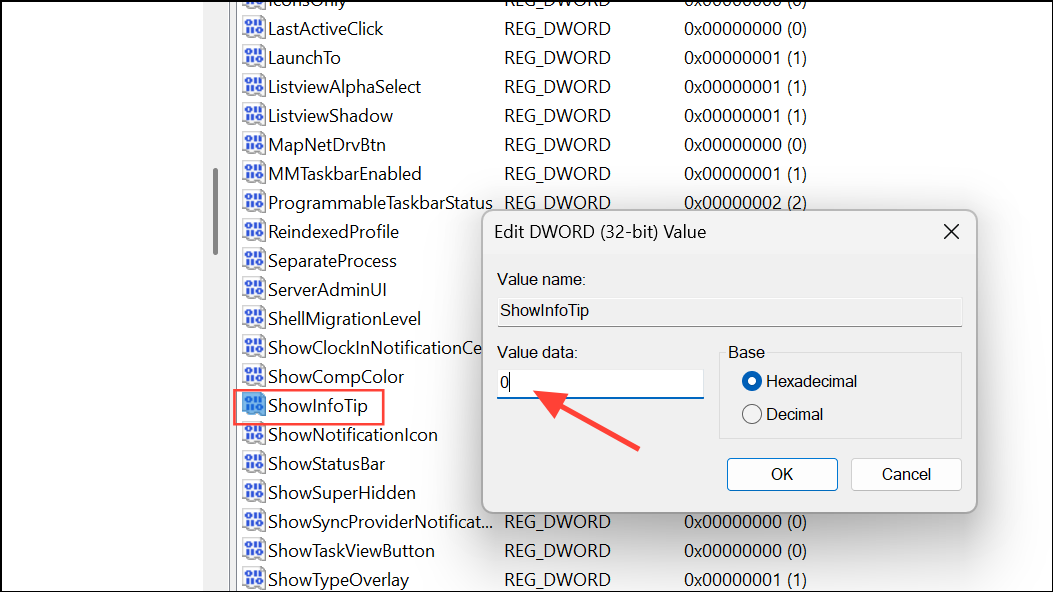Image resolution: width=1053 pixels, height=592 pixels.
Task: Click the MMTaskbarEnabled DWORD icon
Action: [254, 173]
